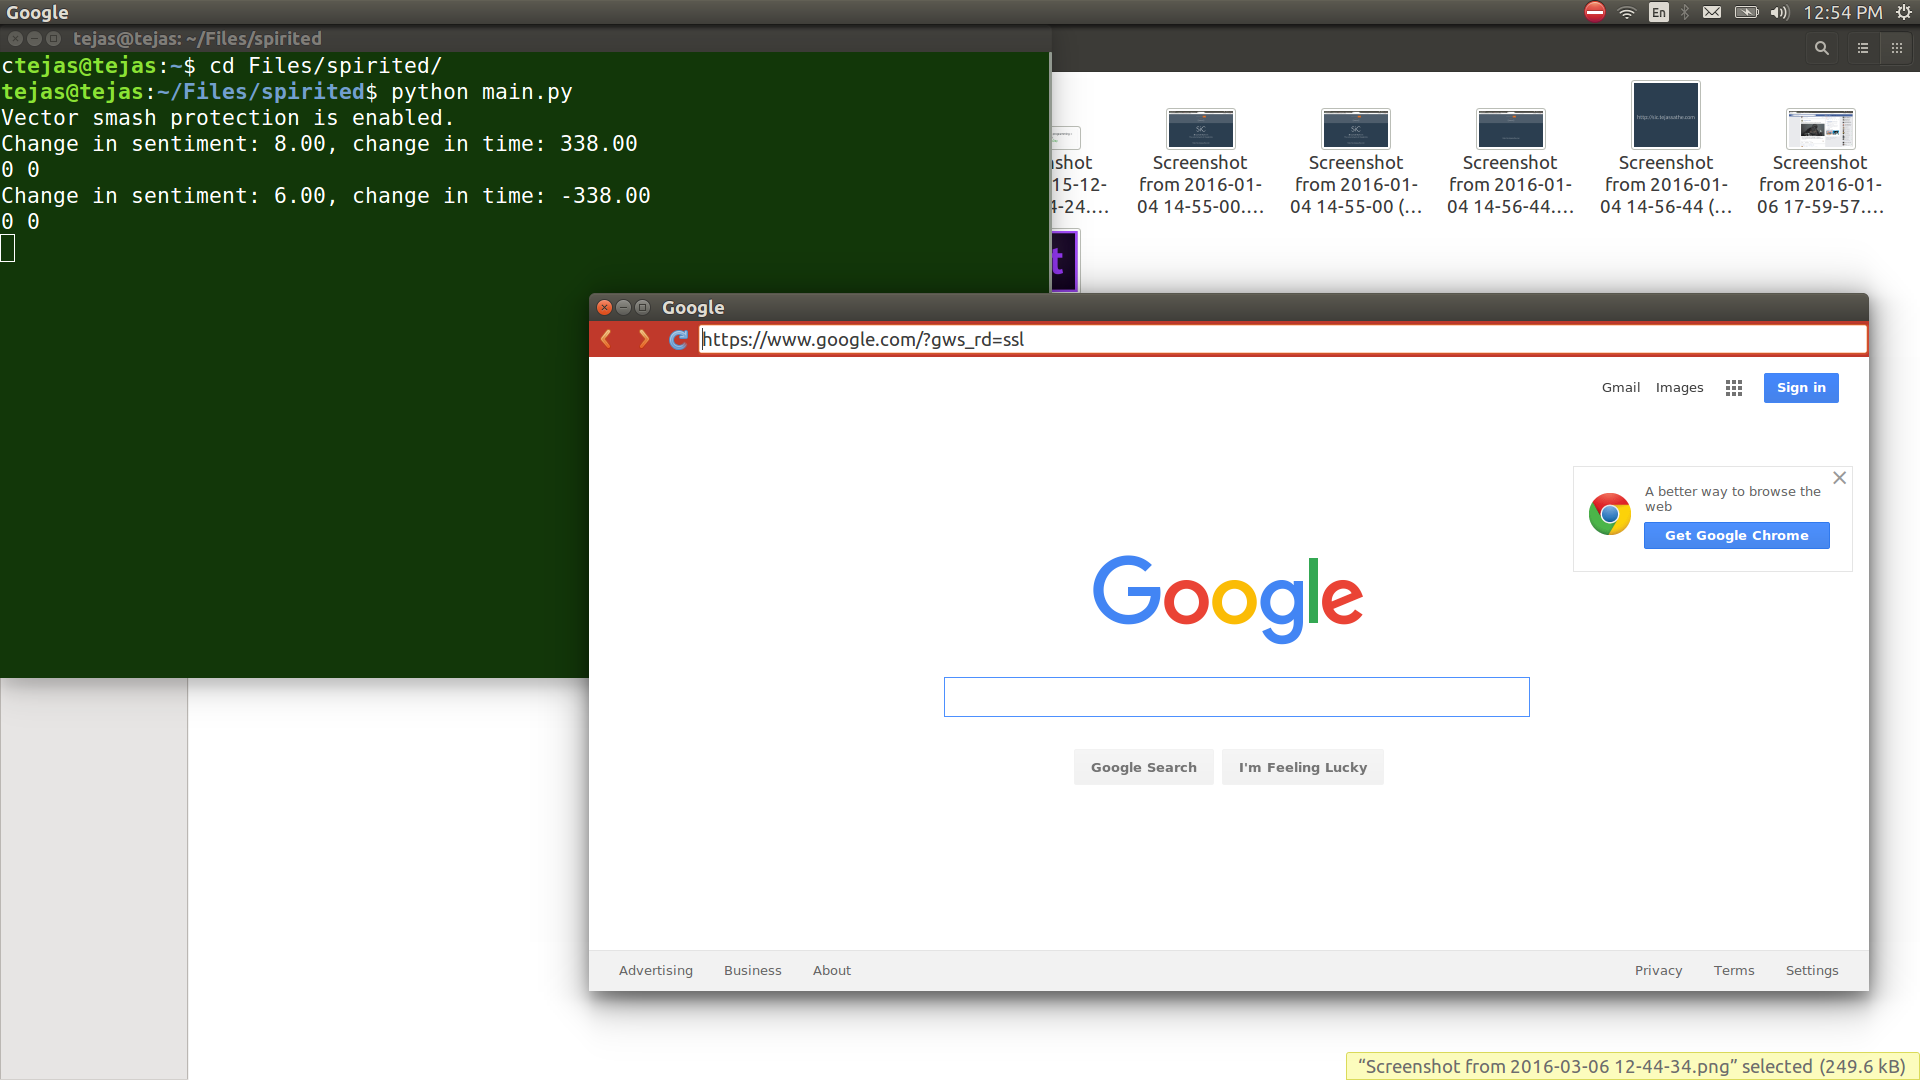This screenshot has width=1920, height=1080.
Task: Reload the Google page
Action: (x=678, y=339)
